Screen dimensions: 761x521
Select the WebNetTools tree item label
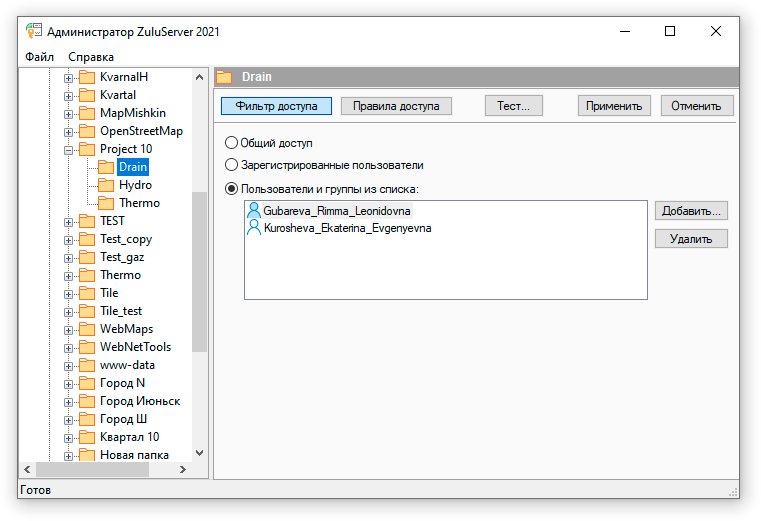135,347
